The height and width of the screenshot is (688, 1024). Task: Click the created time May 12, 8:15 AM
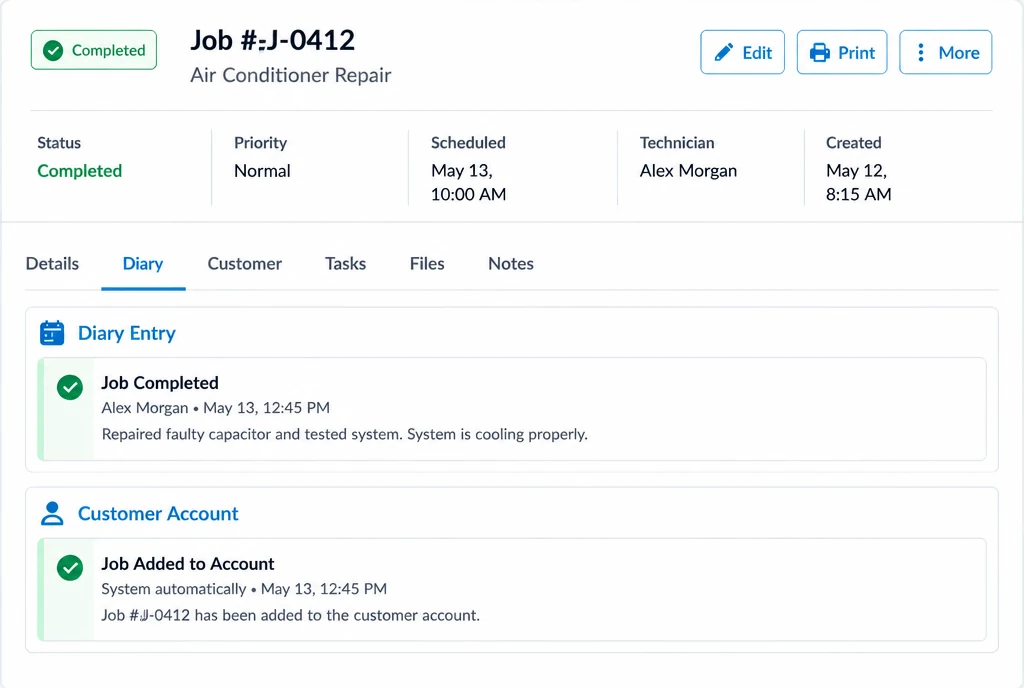[858, 182]
